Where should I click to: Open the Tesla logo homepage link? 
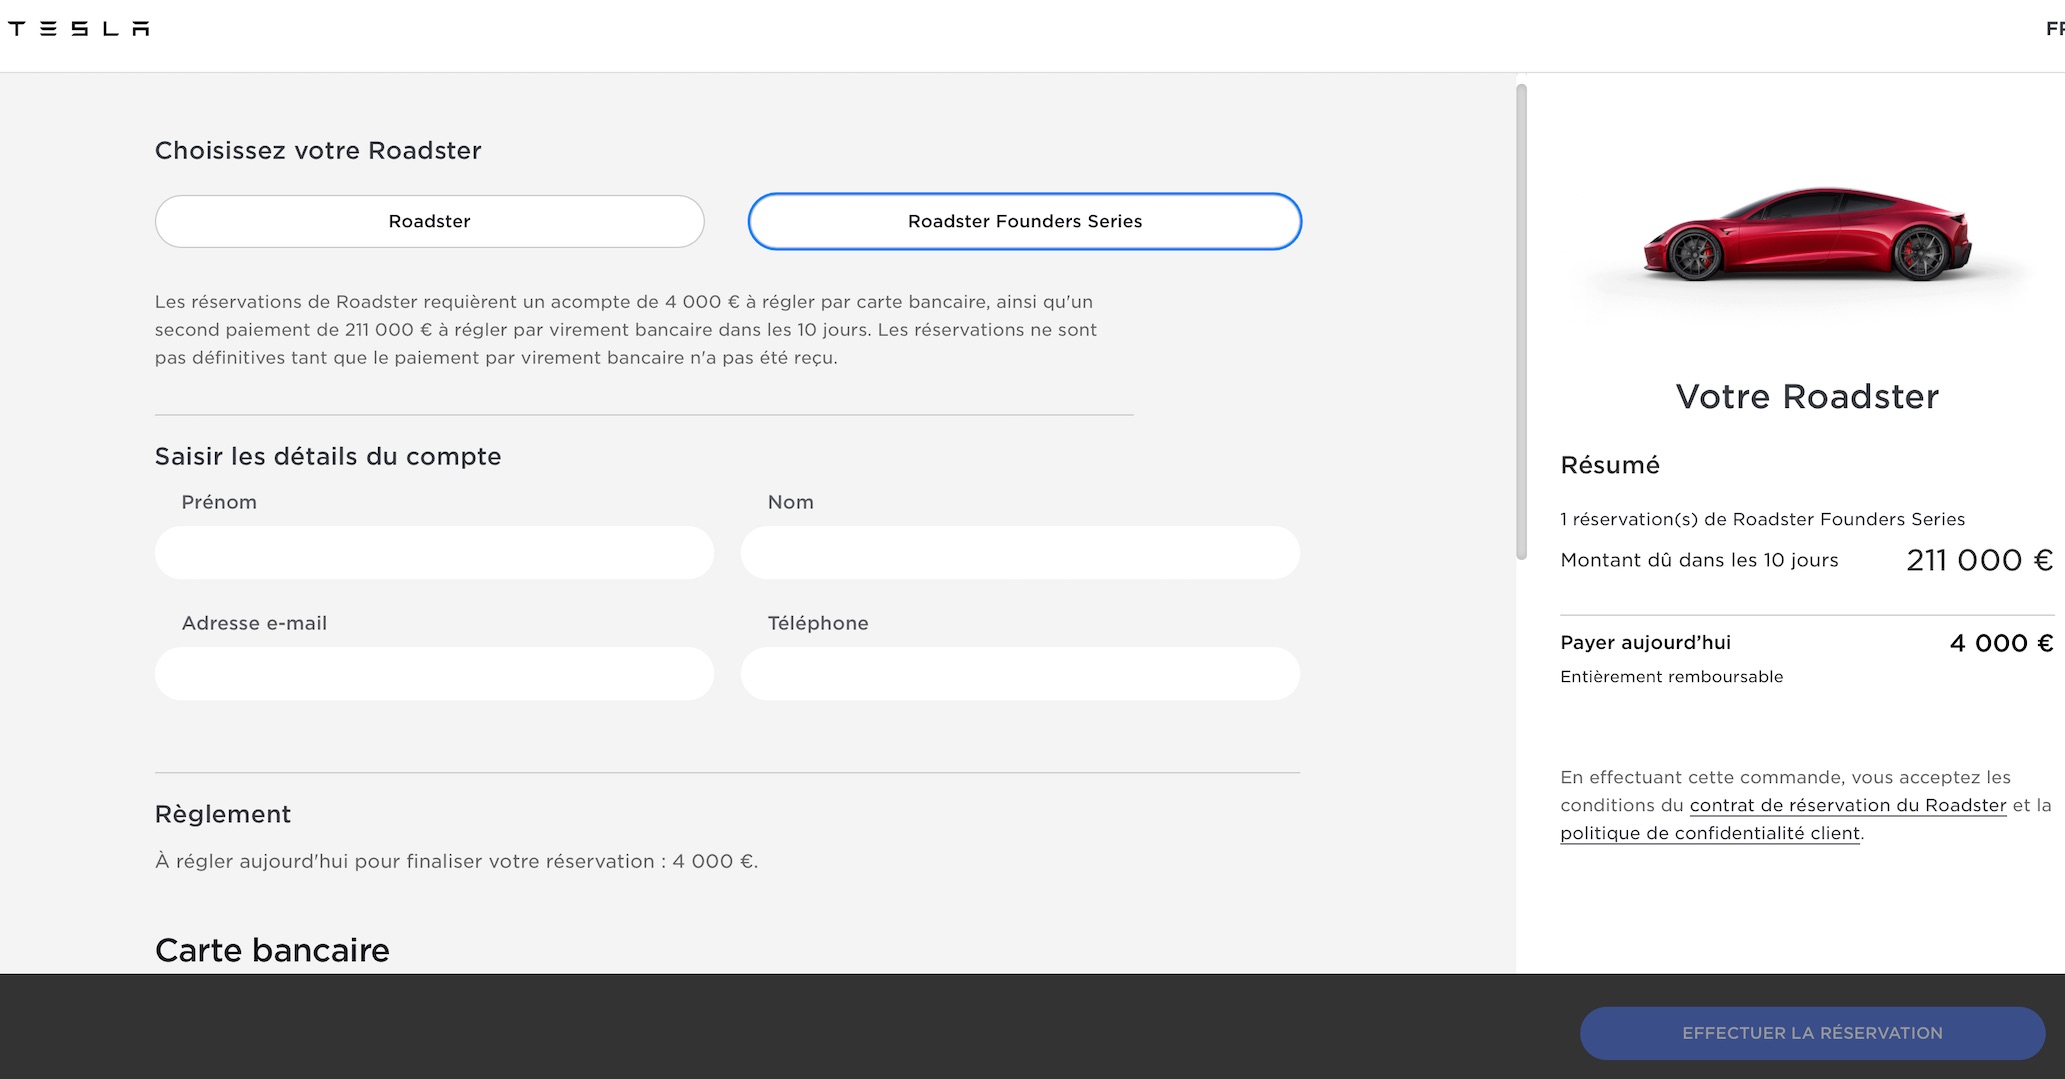click(79, 28)
